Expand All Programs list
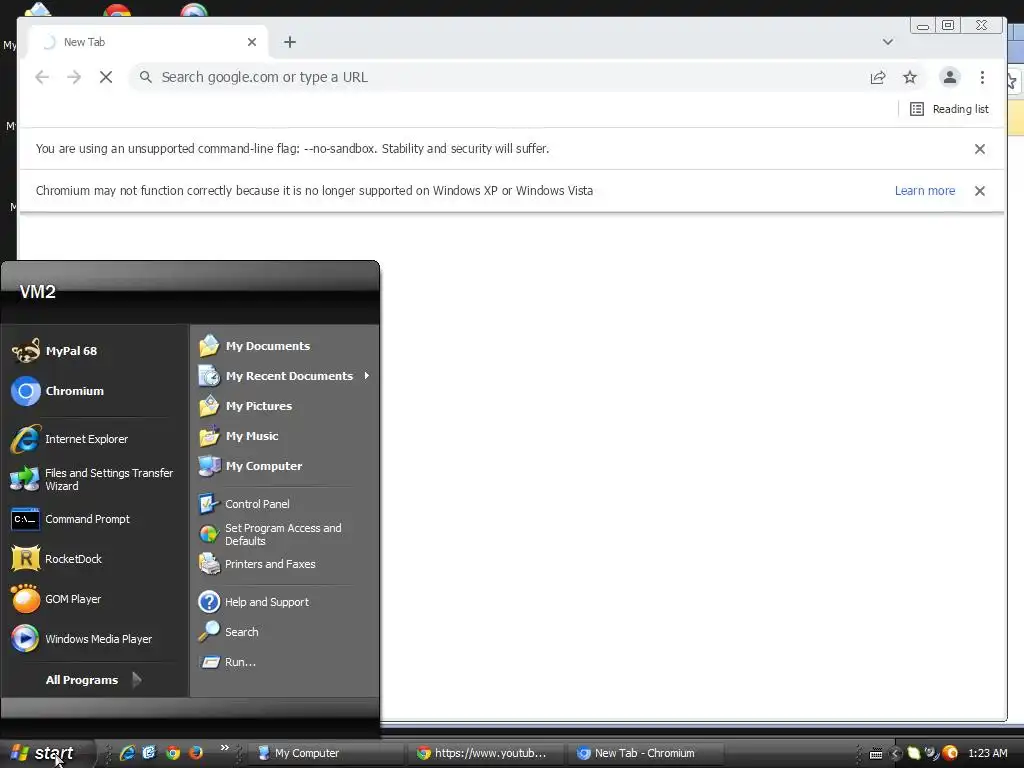1024x768 pixels. [x=93, y=680]
